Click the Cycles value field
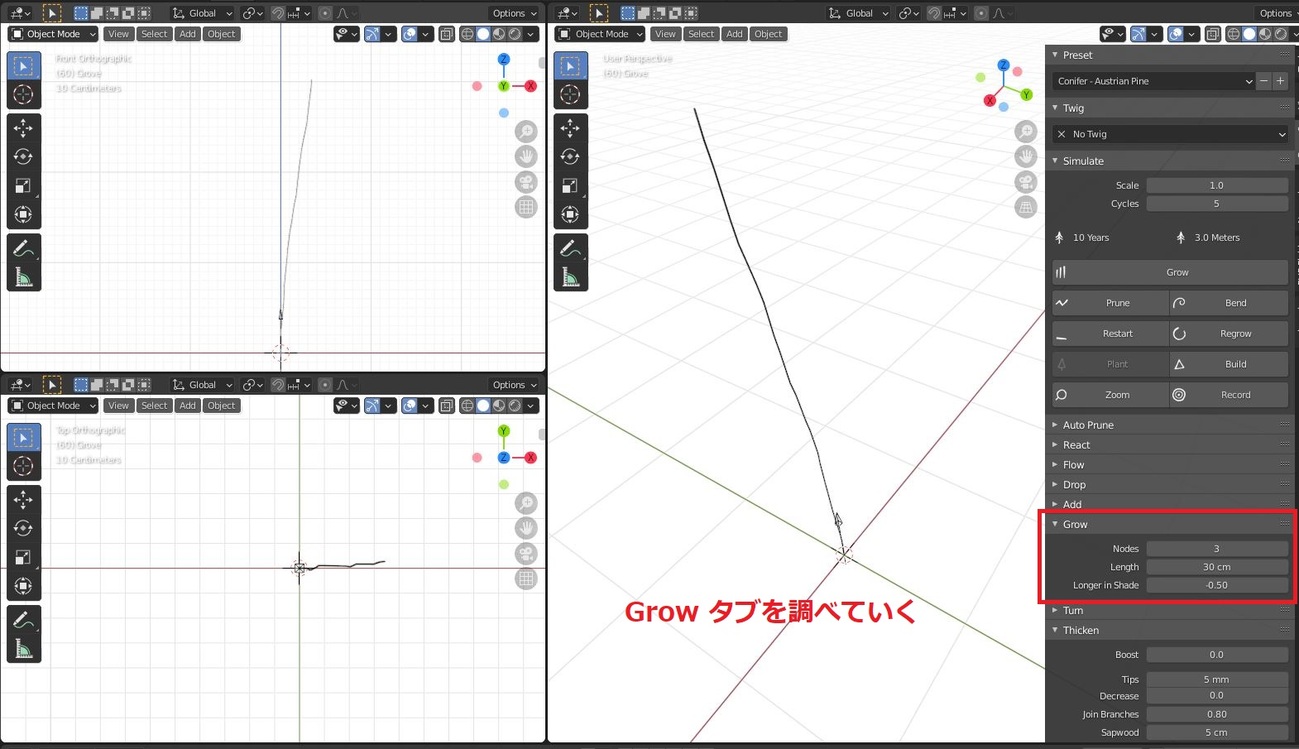1299x749 pixels. pos(1216,204)
